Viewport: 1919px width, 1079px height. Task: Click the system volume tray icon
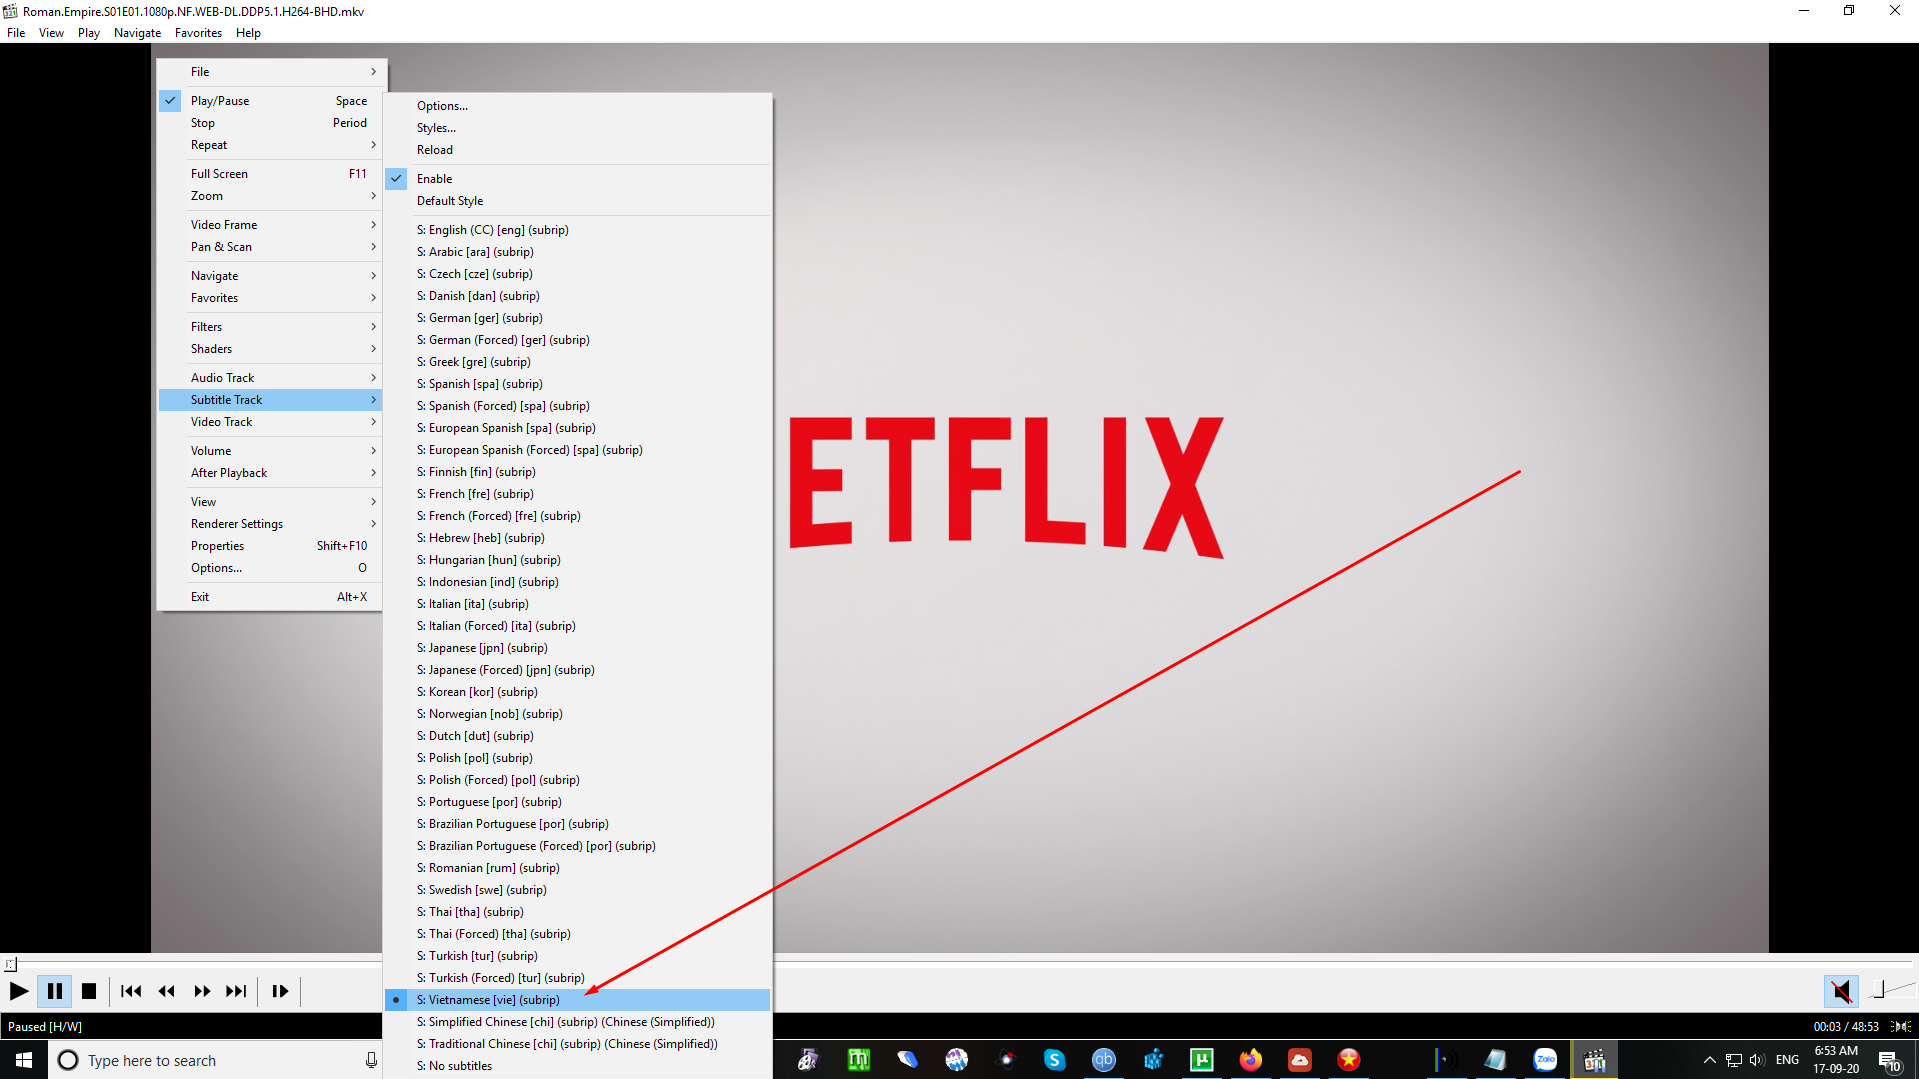pyautogui.click(x=1757, y=1060)
